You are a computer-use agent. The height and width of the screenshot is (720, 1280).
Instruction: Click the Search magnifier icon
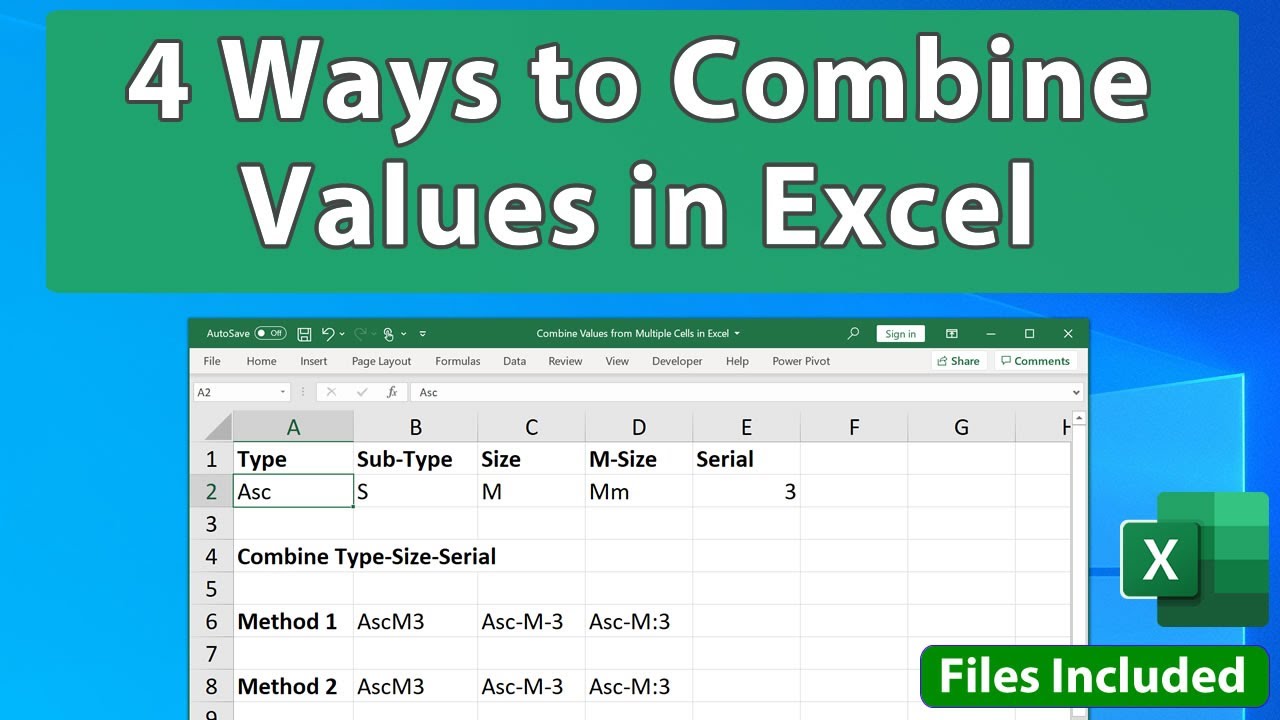click(853, 334)
